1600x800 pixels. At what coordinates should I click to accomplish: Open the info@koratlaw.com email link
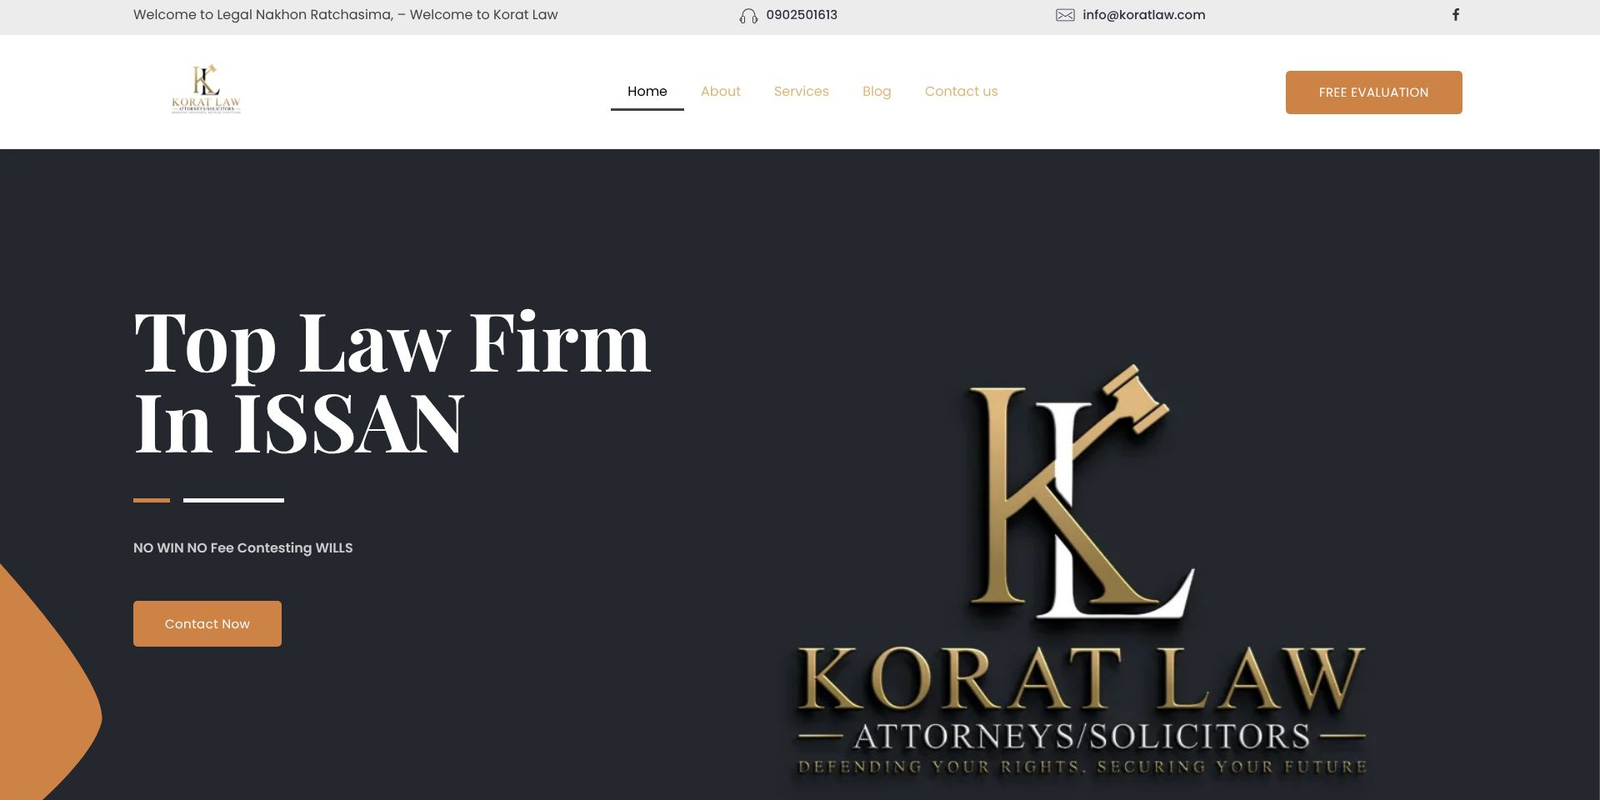point(1144,15)
